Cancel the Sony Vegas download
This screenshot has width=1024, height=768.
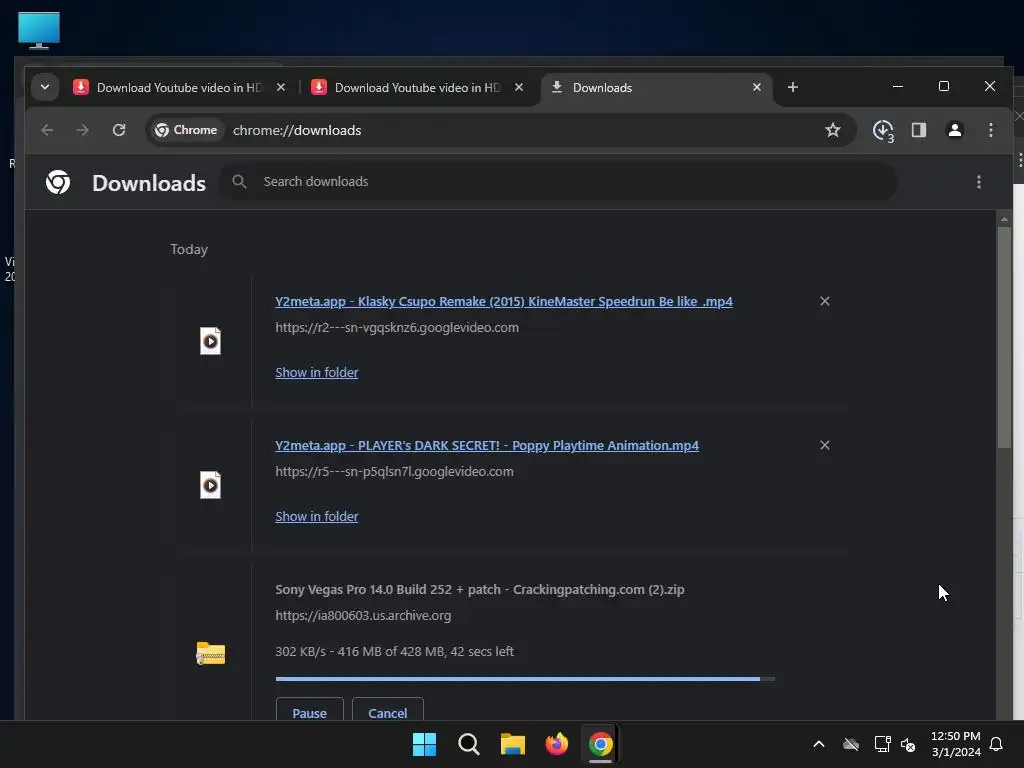pyautogui.click(x=388, y=711)
